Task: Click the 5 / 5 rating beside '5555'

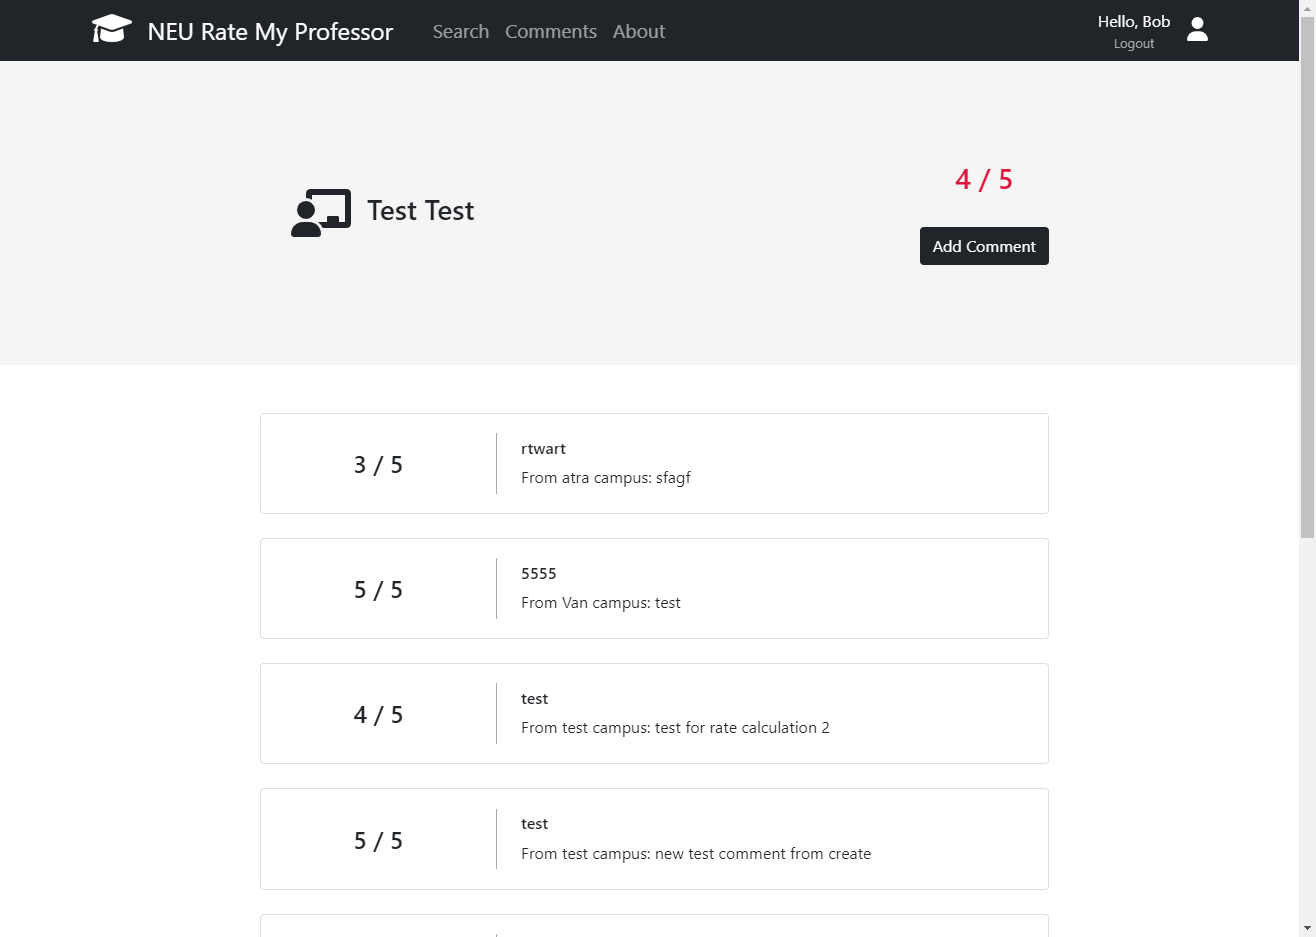Action: [378, 590]
